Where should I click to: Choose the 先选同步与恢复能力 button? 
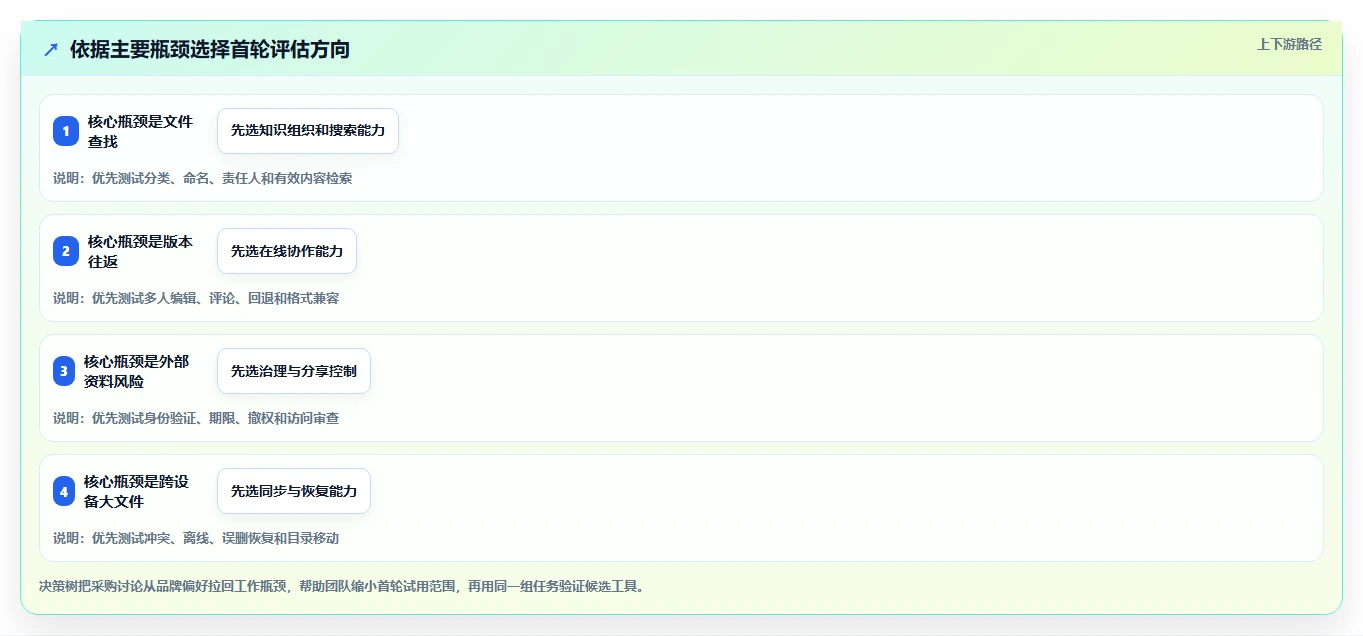tap(294, 491)
